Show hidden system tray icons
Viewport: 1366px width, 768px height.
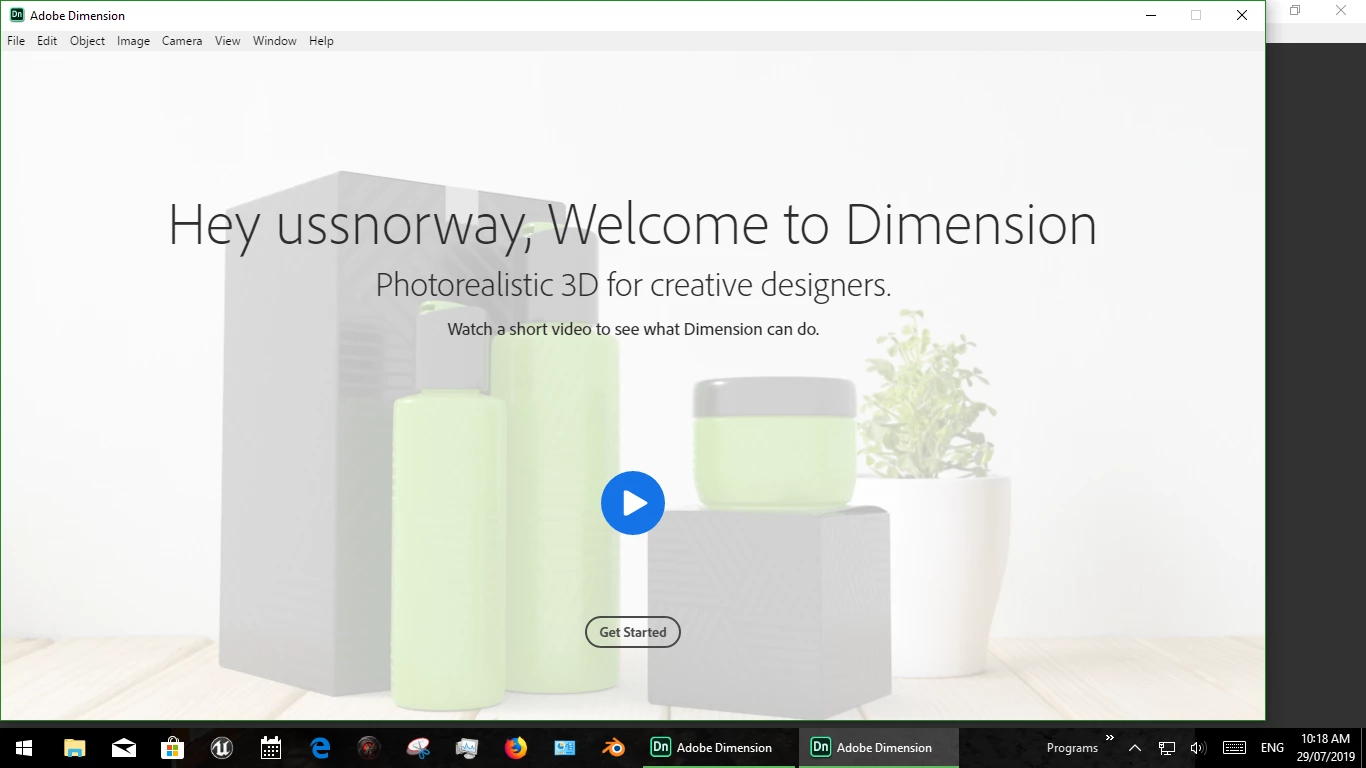click(1135, 748)
